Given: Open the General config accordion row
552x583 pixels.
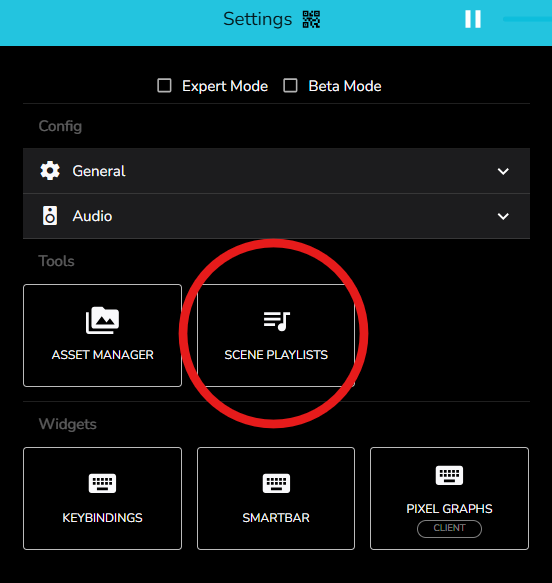Looking at the screenshot, I should [x=276, y=171].
